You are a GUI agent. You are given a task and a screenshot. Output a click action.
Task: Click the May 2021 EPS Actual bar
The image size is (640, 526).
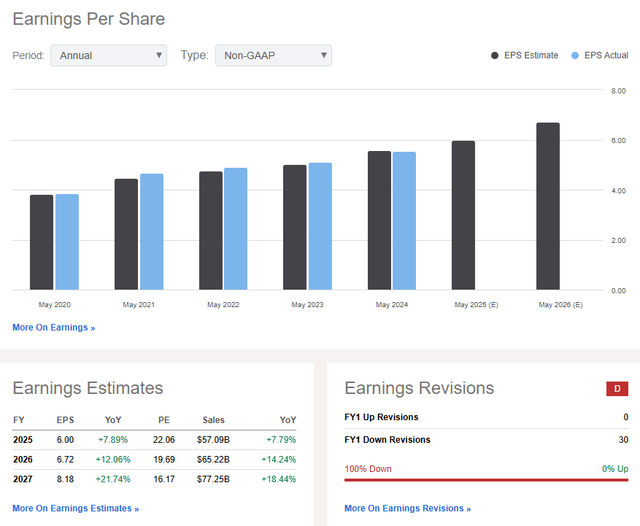(152, 232)
